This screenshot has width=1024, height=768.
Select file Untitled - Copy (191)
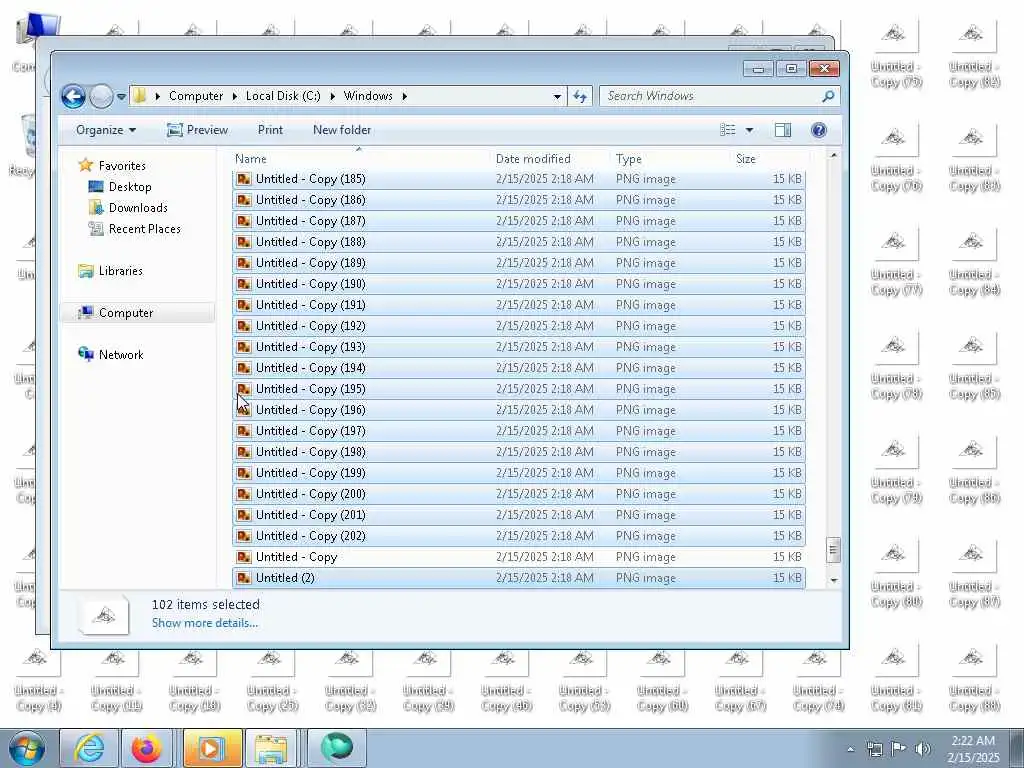coord(519,305)
